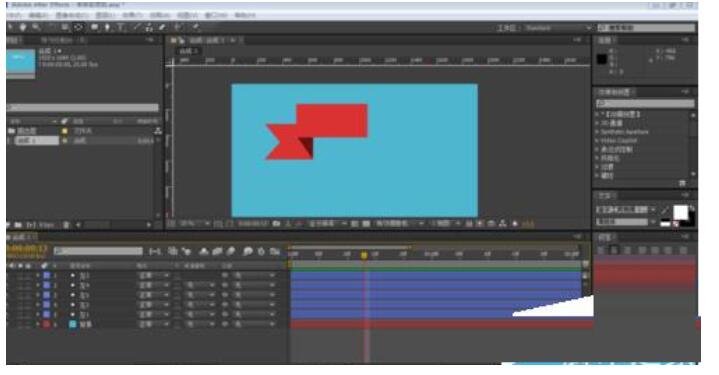719x375 pixels.
Task: Select the Puppet Pin tool
Action: tap(196, 28)
